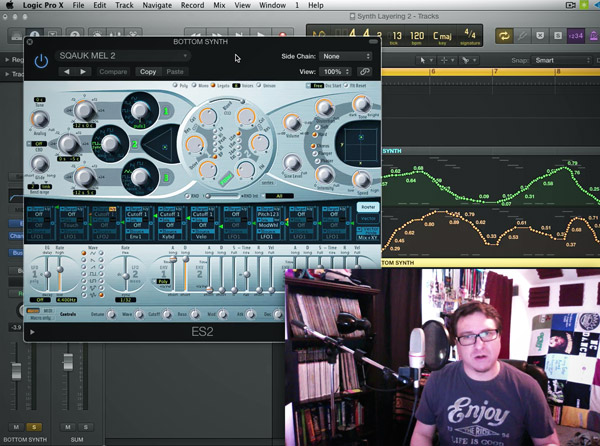This screenshot has width=600, height=446.
Task: Solo the BOTTOM SYNTH channel strip
Action: (34, 427)
